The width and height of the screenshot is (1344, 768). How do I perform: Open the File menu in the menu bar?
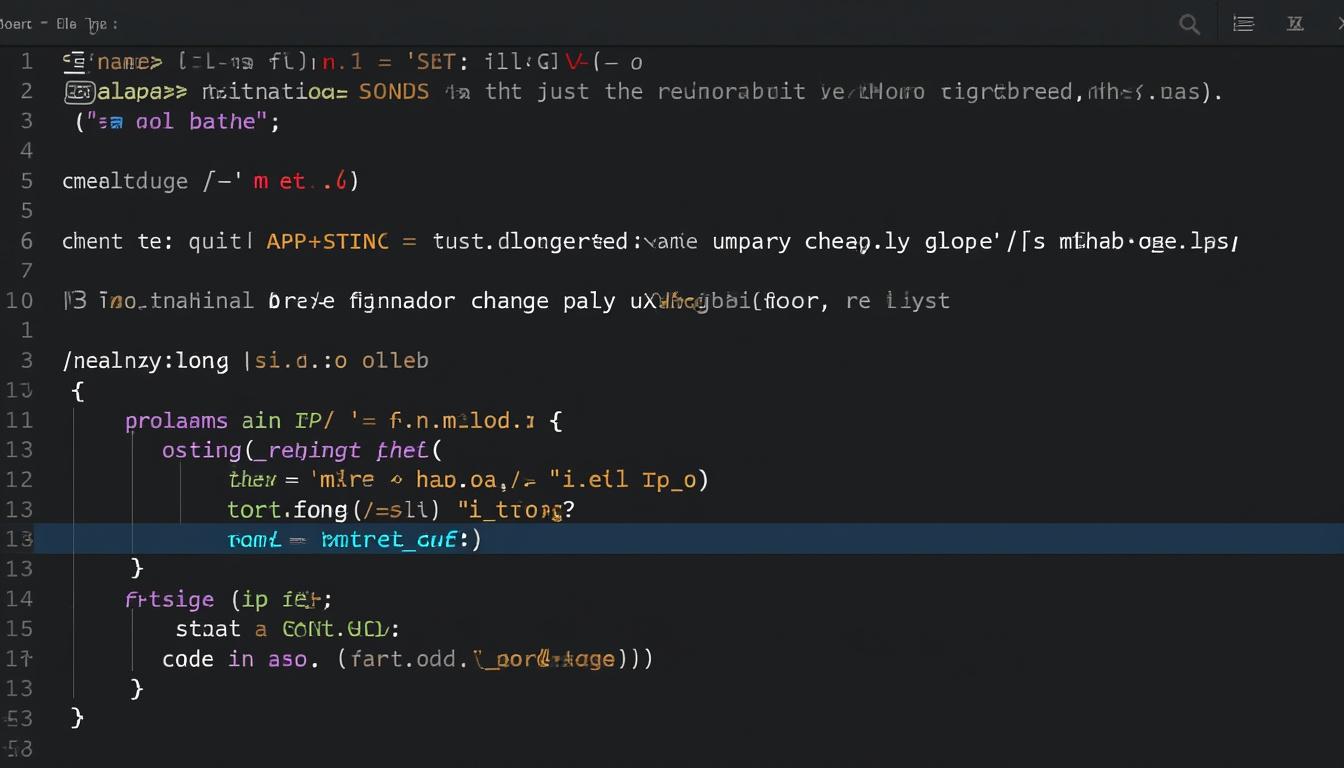65,23
